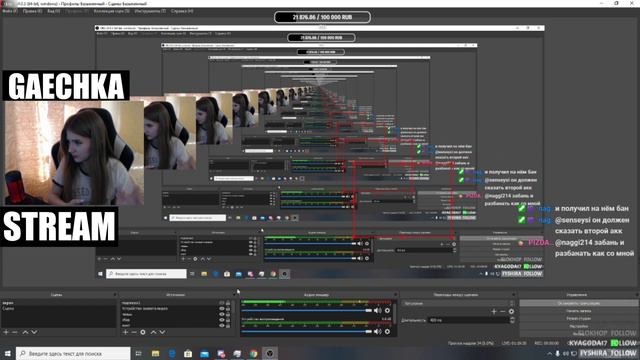
Task: Open Правка menu
Action: coord(32,11)
